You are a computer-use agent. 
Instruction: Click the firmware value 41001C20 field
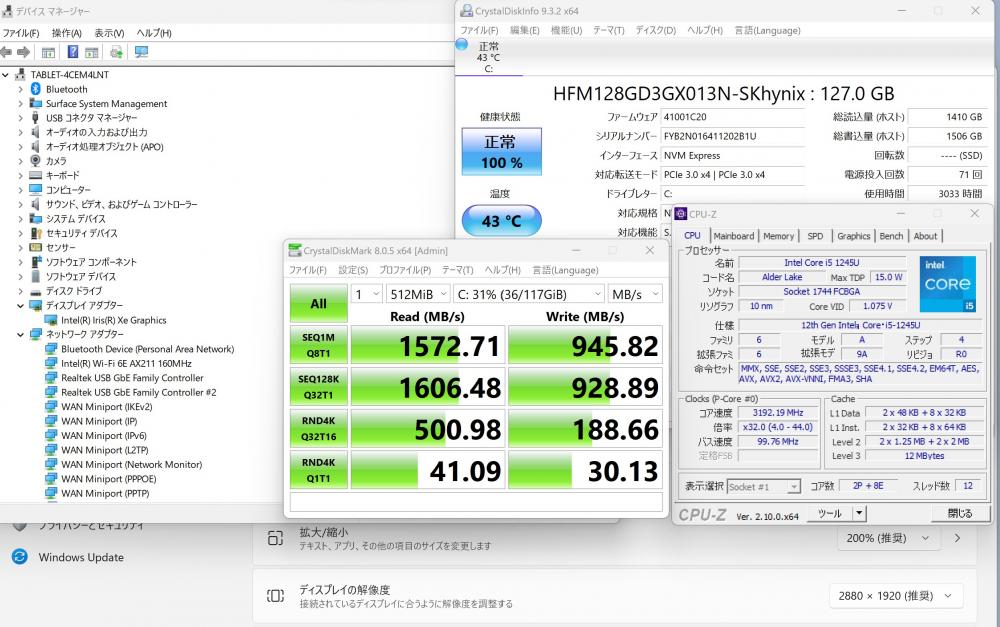click(x=732, y=117)
